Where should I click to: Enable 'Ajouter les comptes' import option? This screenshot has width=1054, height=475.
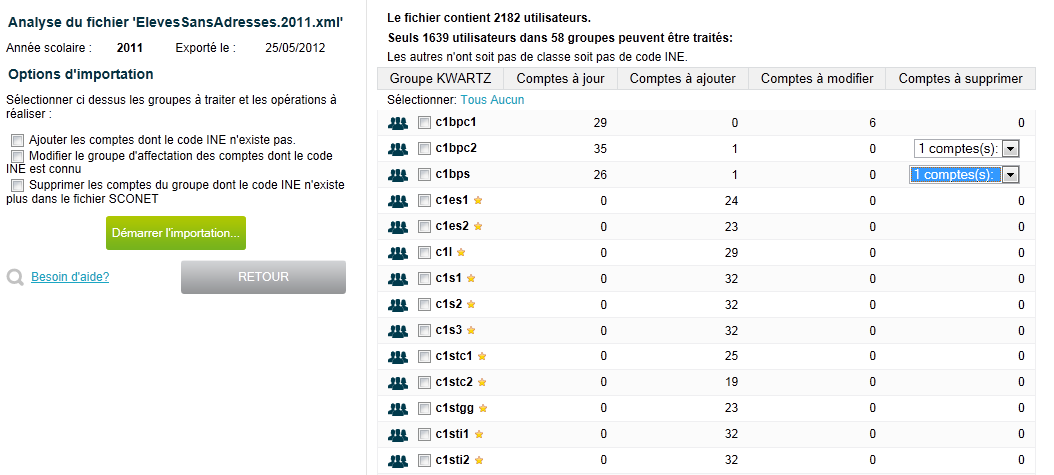[17, 140]
